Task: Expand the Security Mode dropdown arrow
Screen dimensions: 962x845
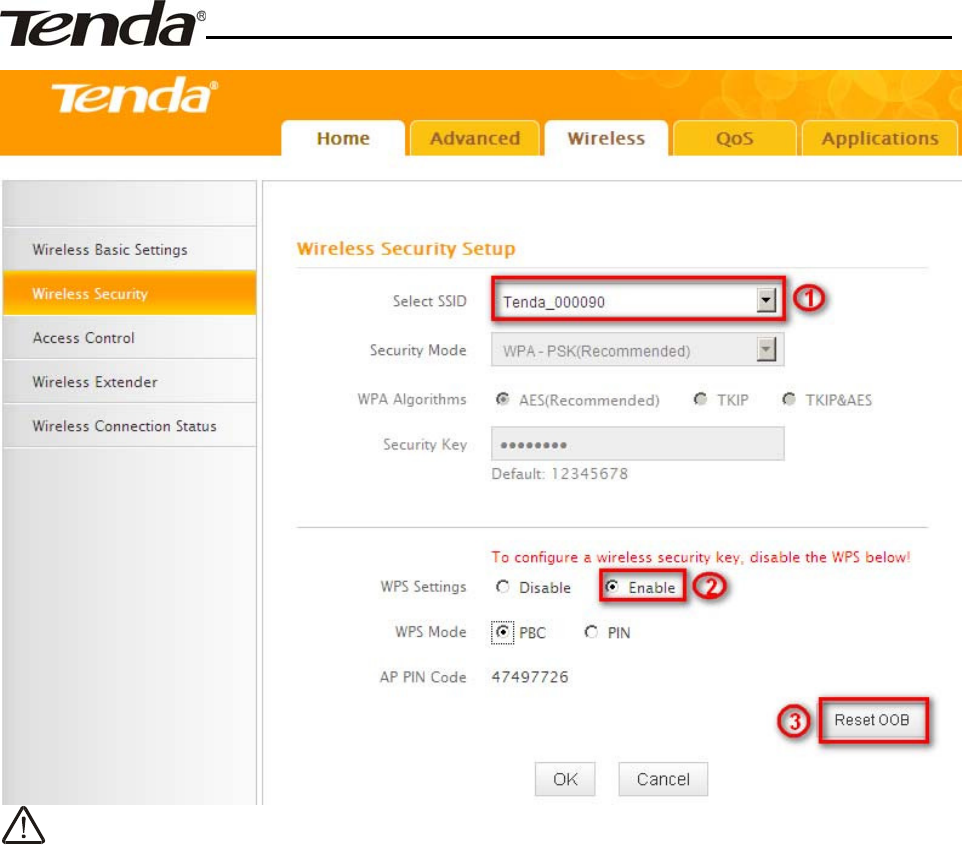Action: 766,350
